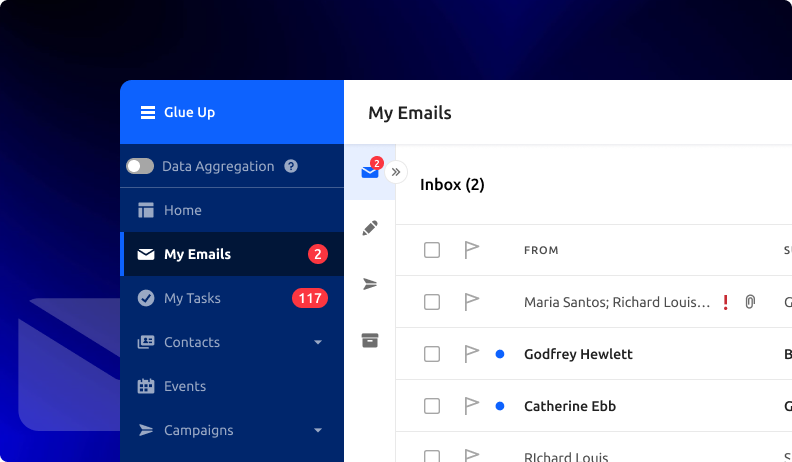Expand the Contacts submenu arrow

click(x=318, y=342)
